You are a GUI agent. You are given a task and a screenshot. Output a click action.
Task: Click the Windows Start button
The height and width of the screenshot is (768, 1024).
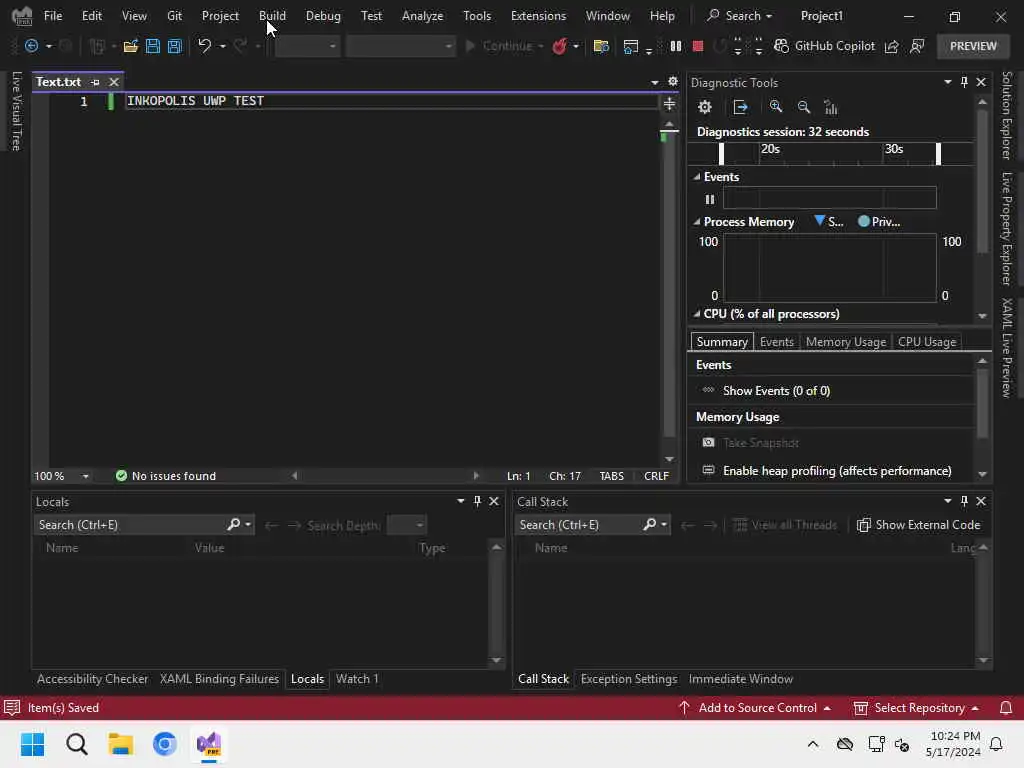click(33, 744)
